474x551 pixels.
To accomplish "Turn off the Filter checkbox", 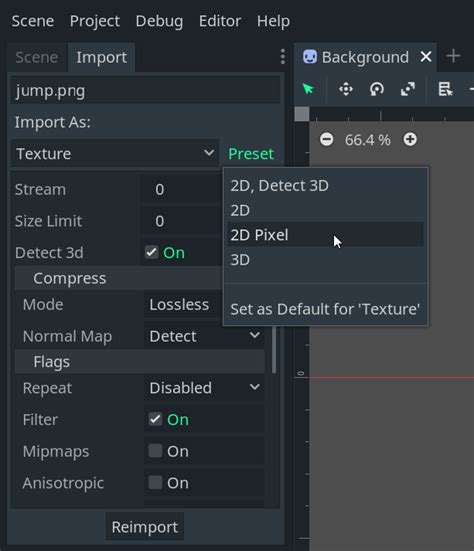I will click(x=155, y=419).
